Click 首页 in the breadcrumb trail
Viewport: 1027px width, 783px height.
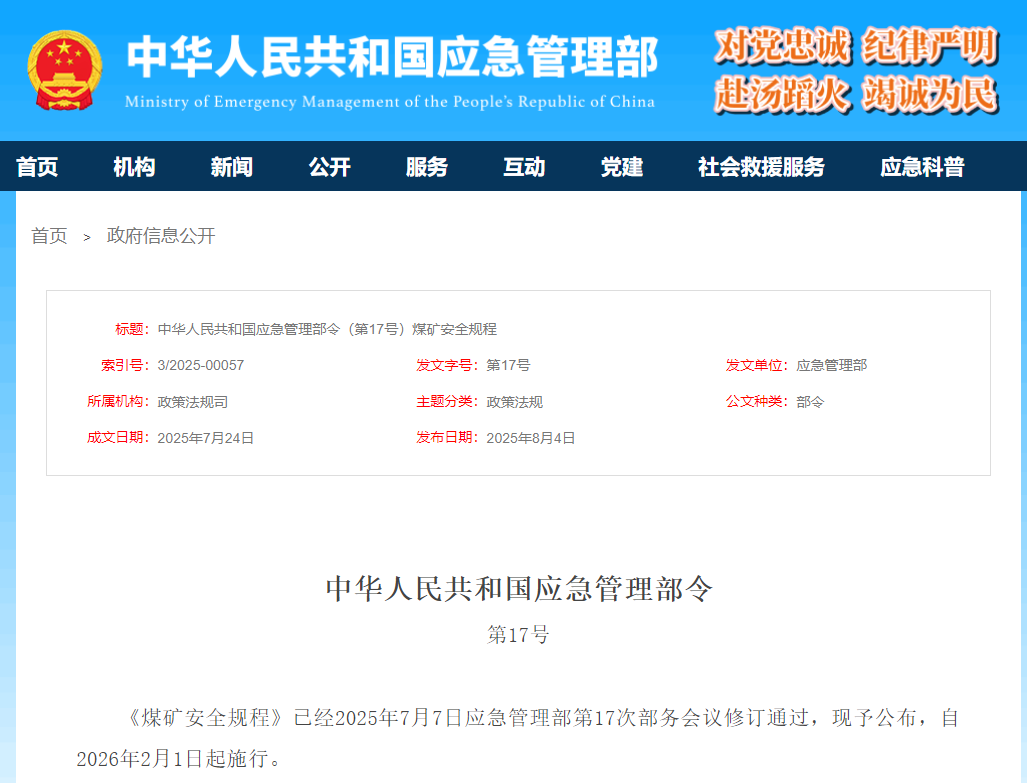(x=47, y=236)
